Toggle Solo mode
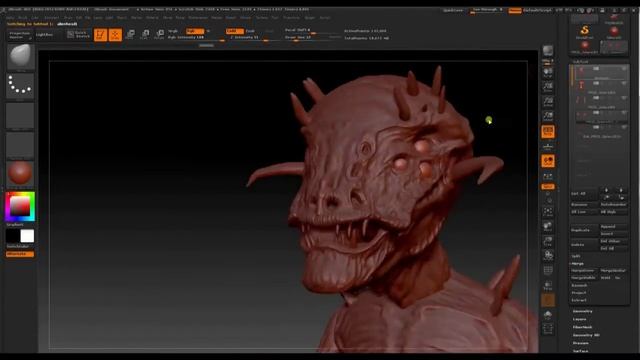This screenshot has height=360, width=640. click(x=548, y=314)
